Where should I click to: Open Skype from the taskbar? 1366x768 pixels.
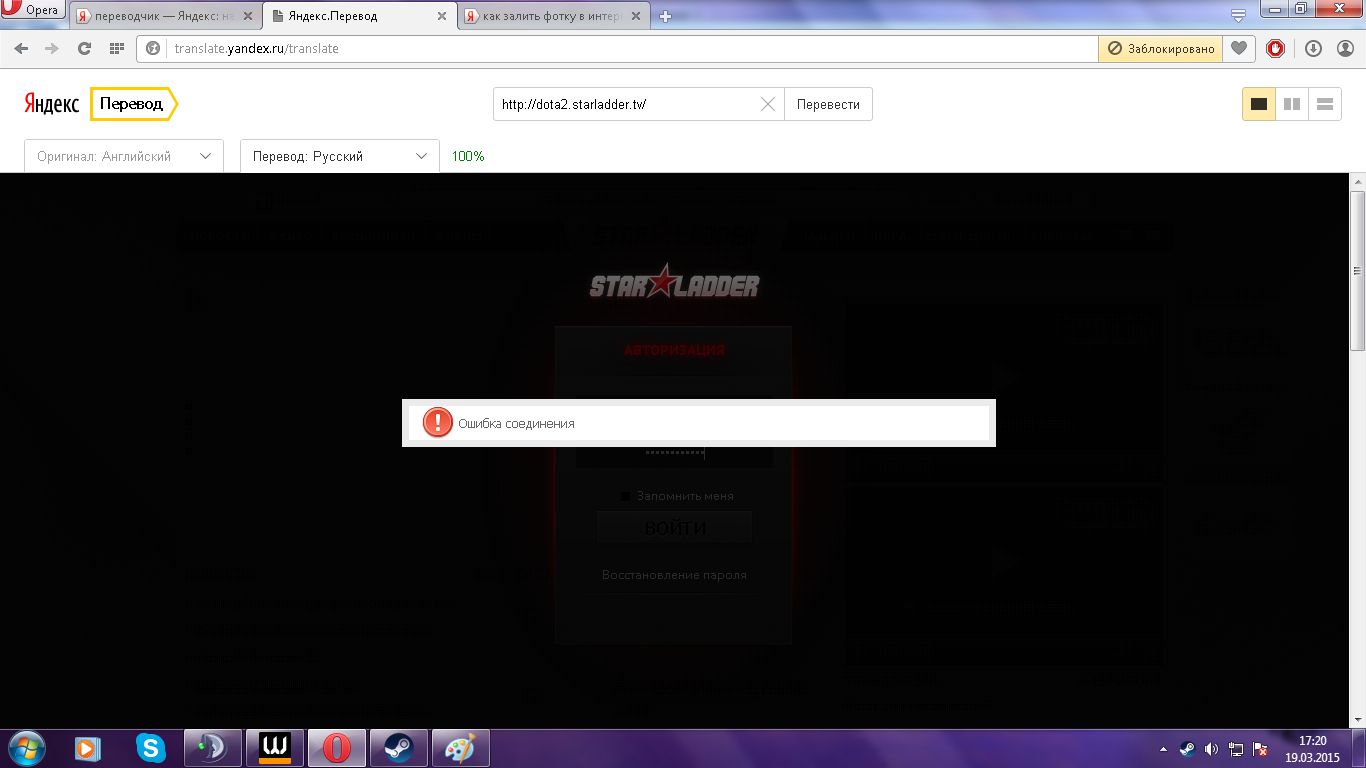(151, 748)
